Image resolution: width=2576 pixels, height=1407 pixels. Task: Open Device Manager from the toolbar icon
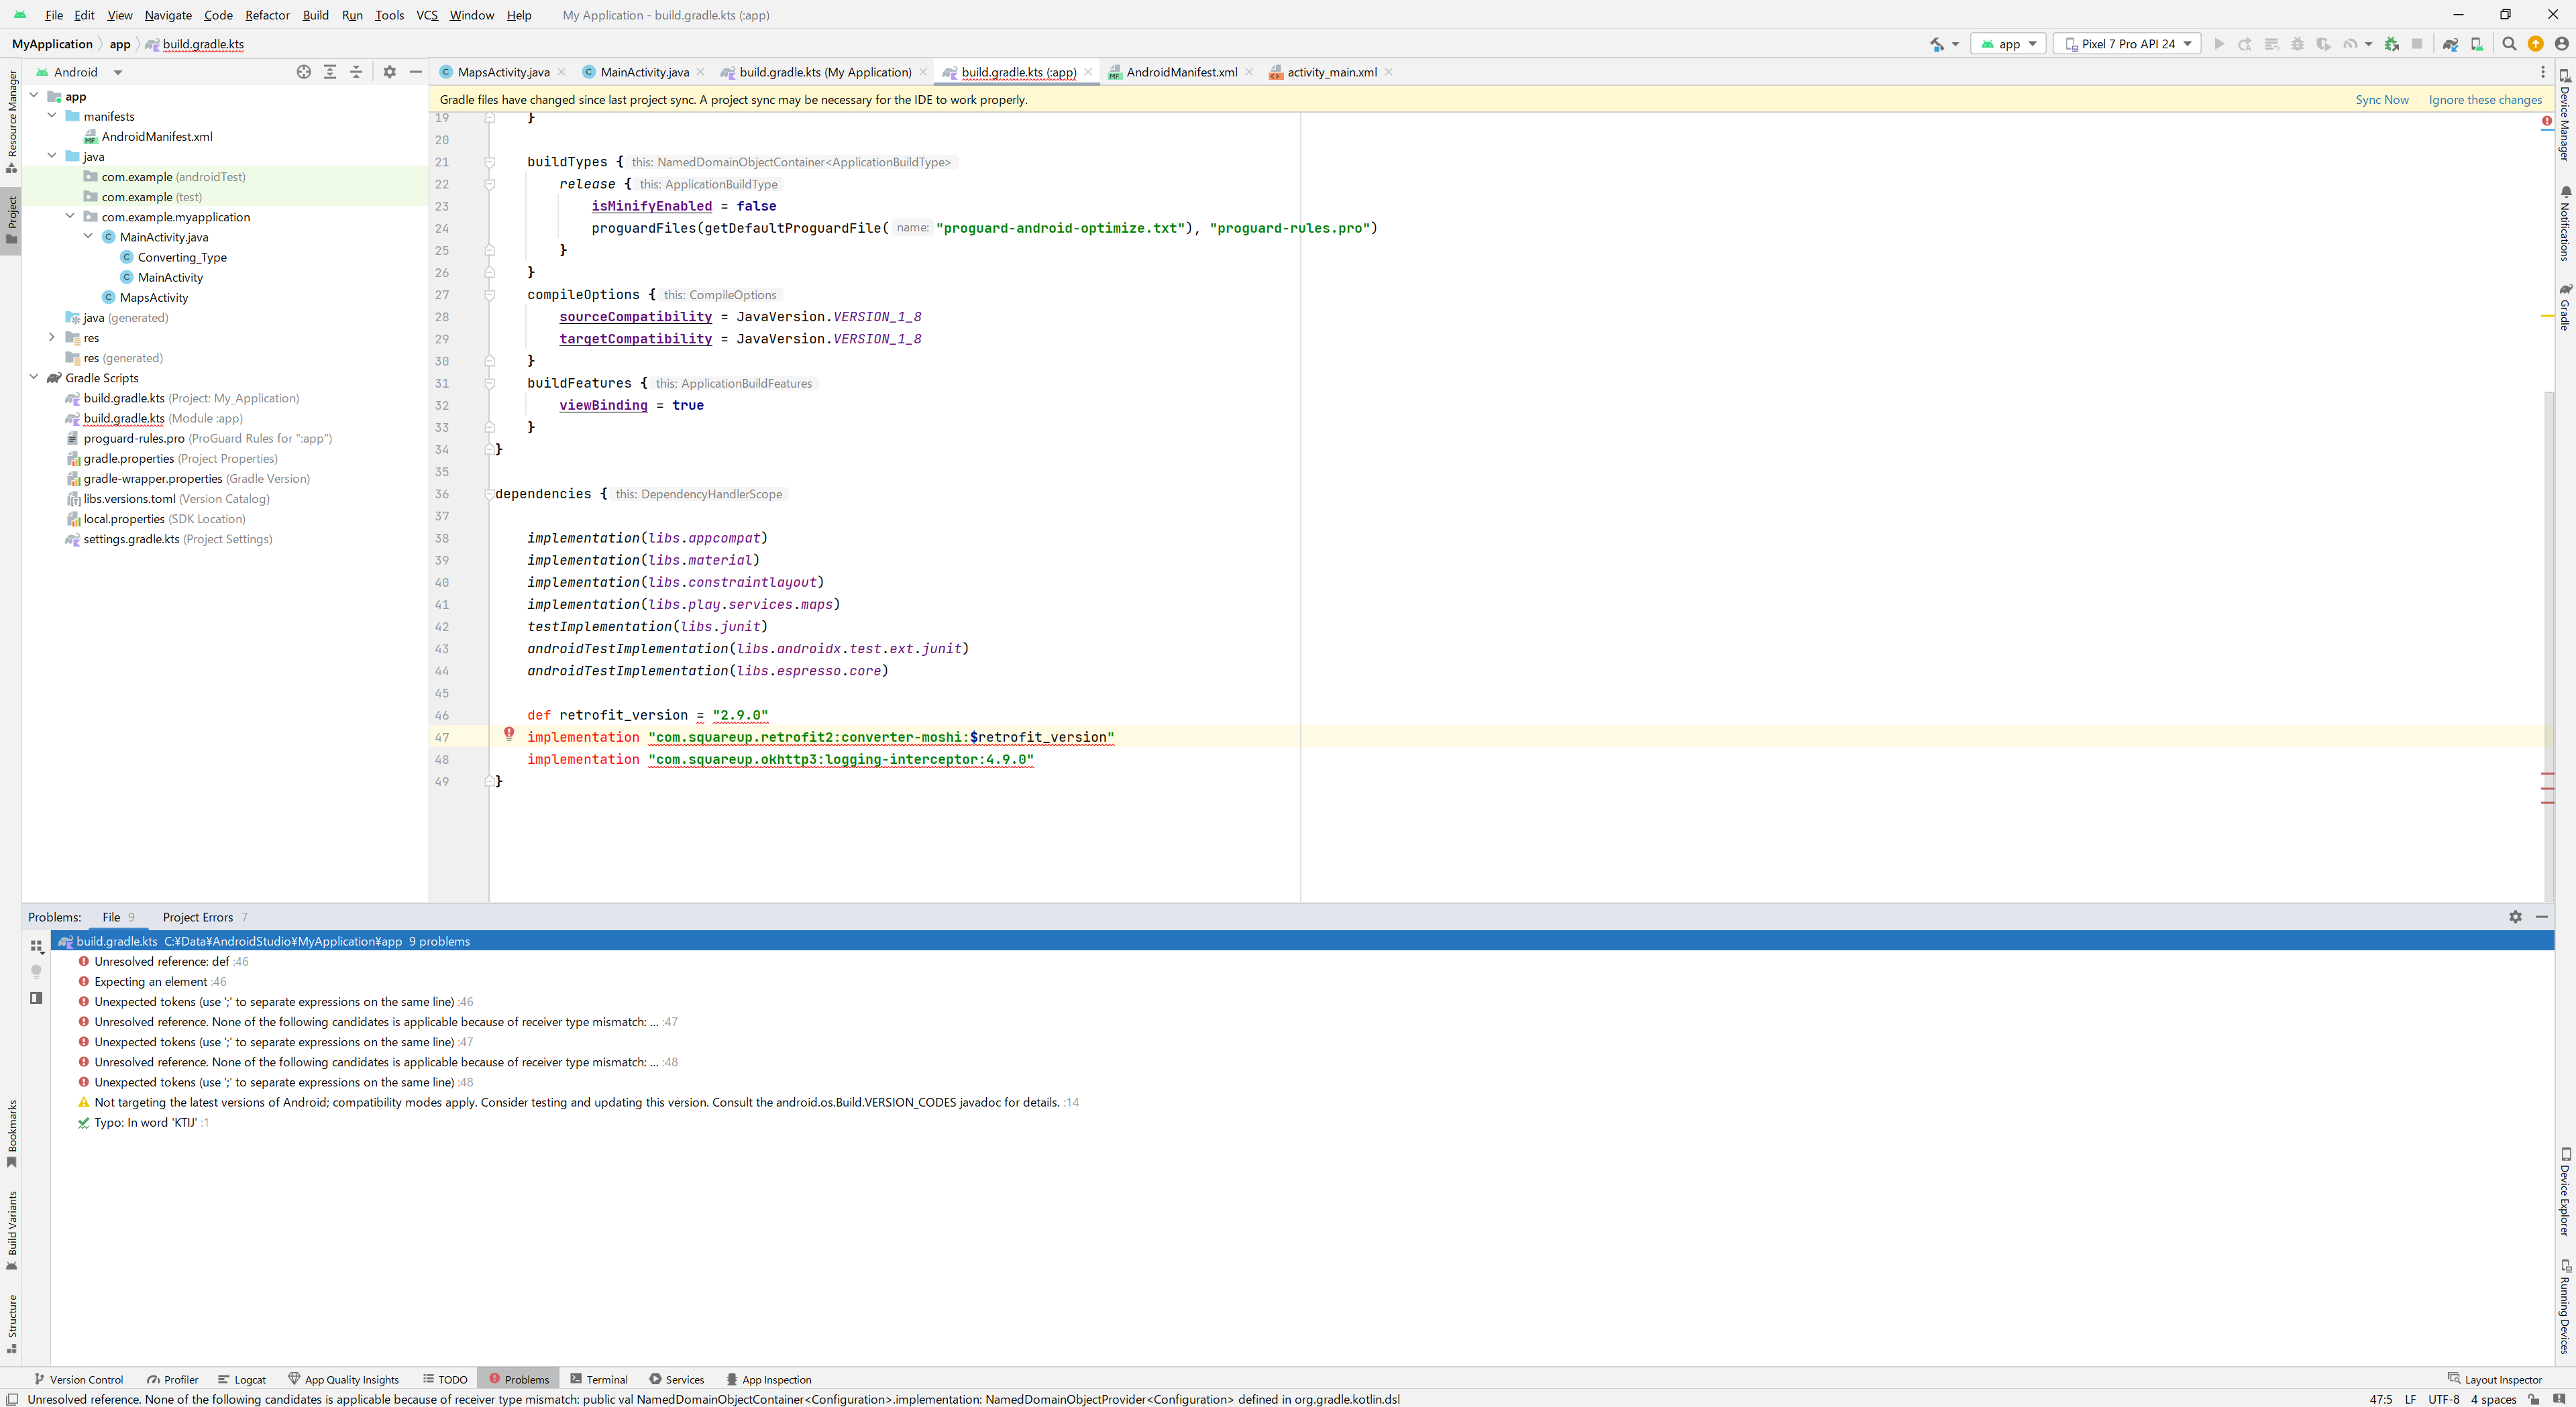click(2476, 44)
